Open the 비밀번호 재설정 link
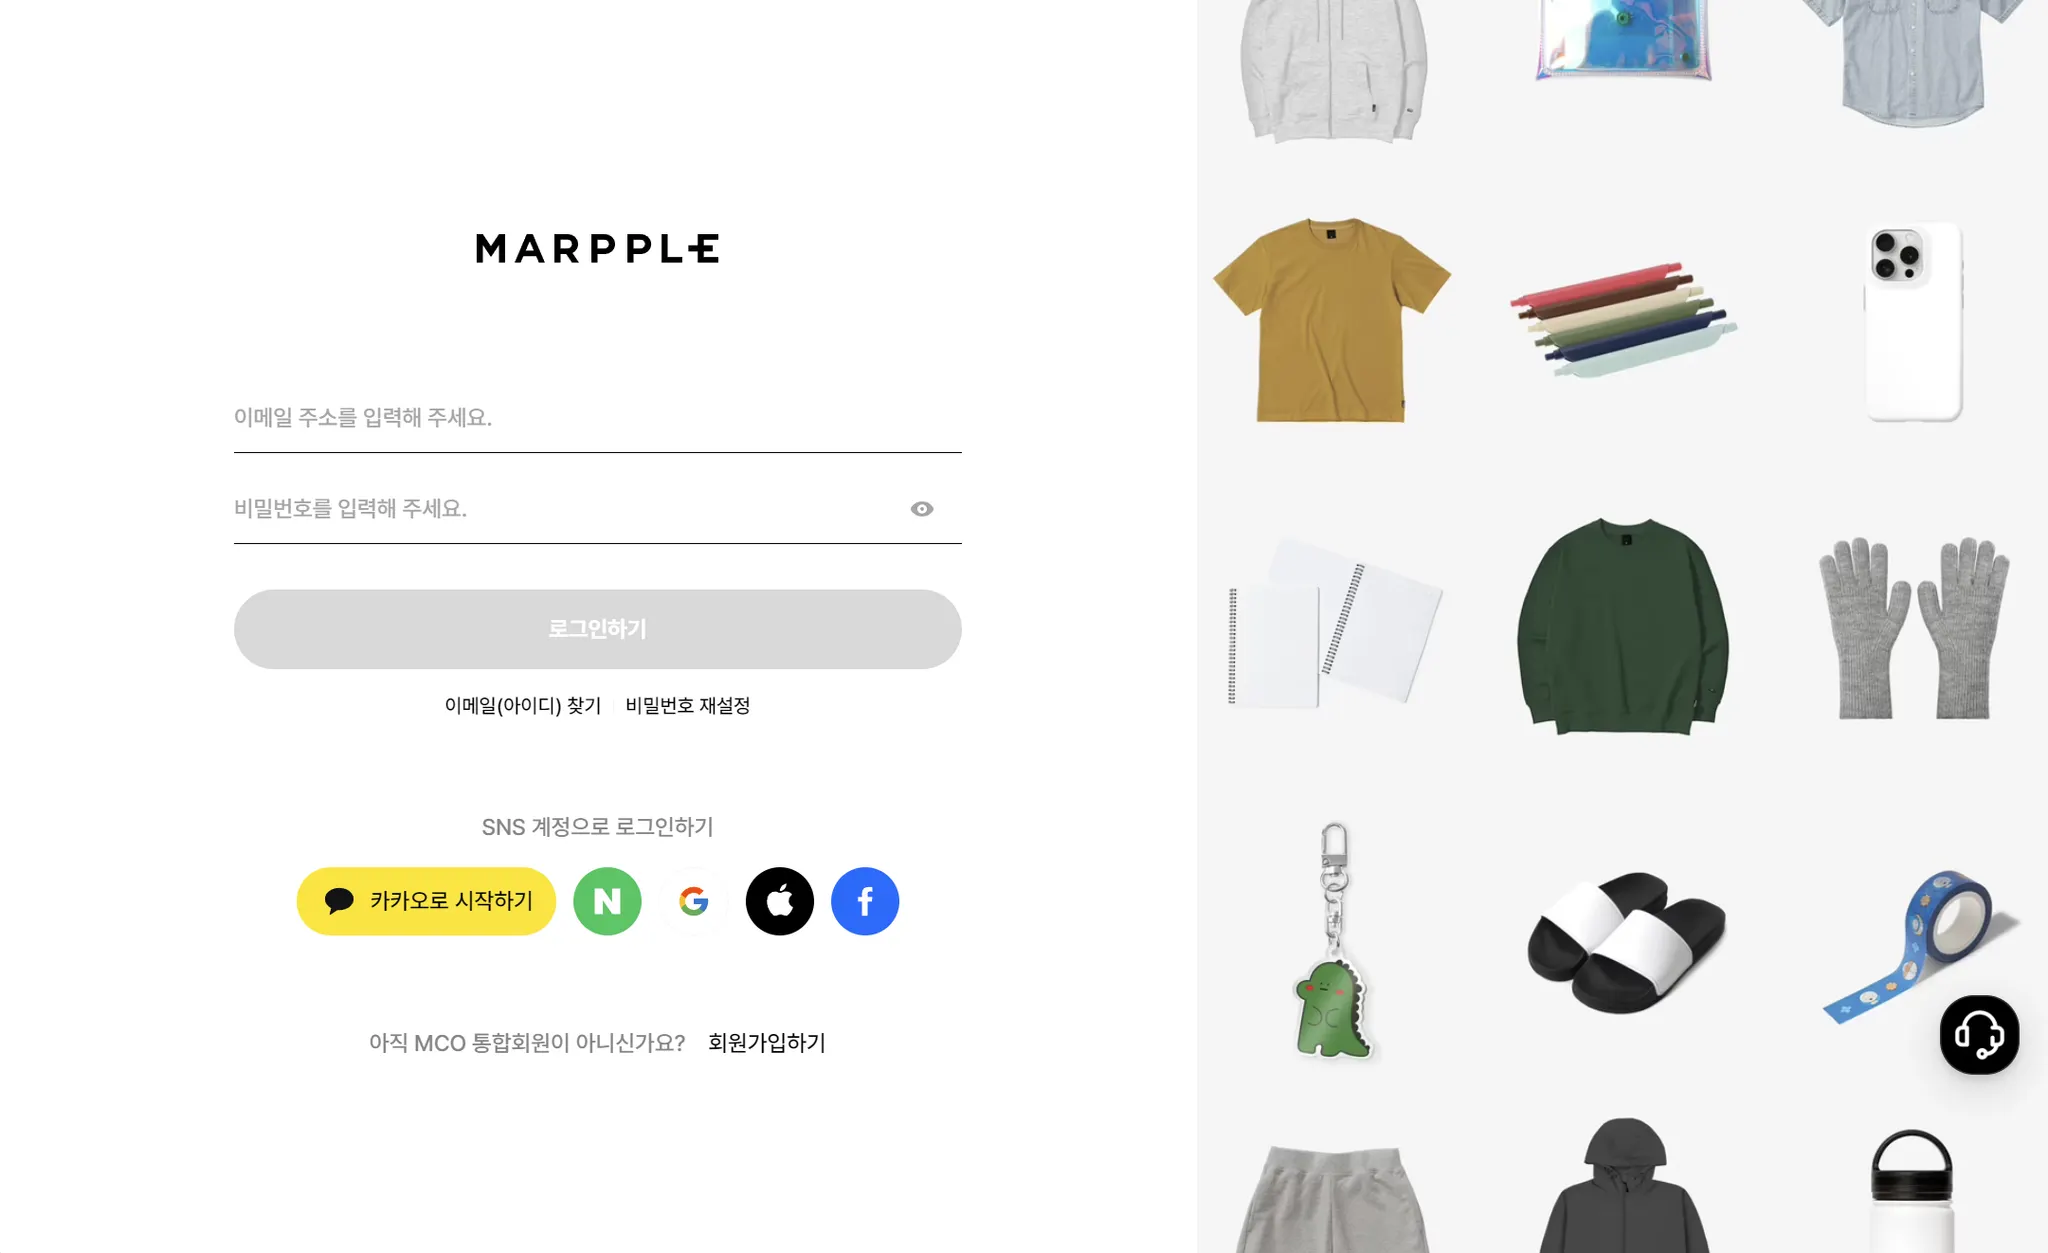Image resolution: width=2048 pixels, height=1253 pixels. click(688, 706)
